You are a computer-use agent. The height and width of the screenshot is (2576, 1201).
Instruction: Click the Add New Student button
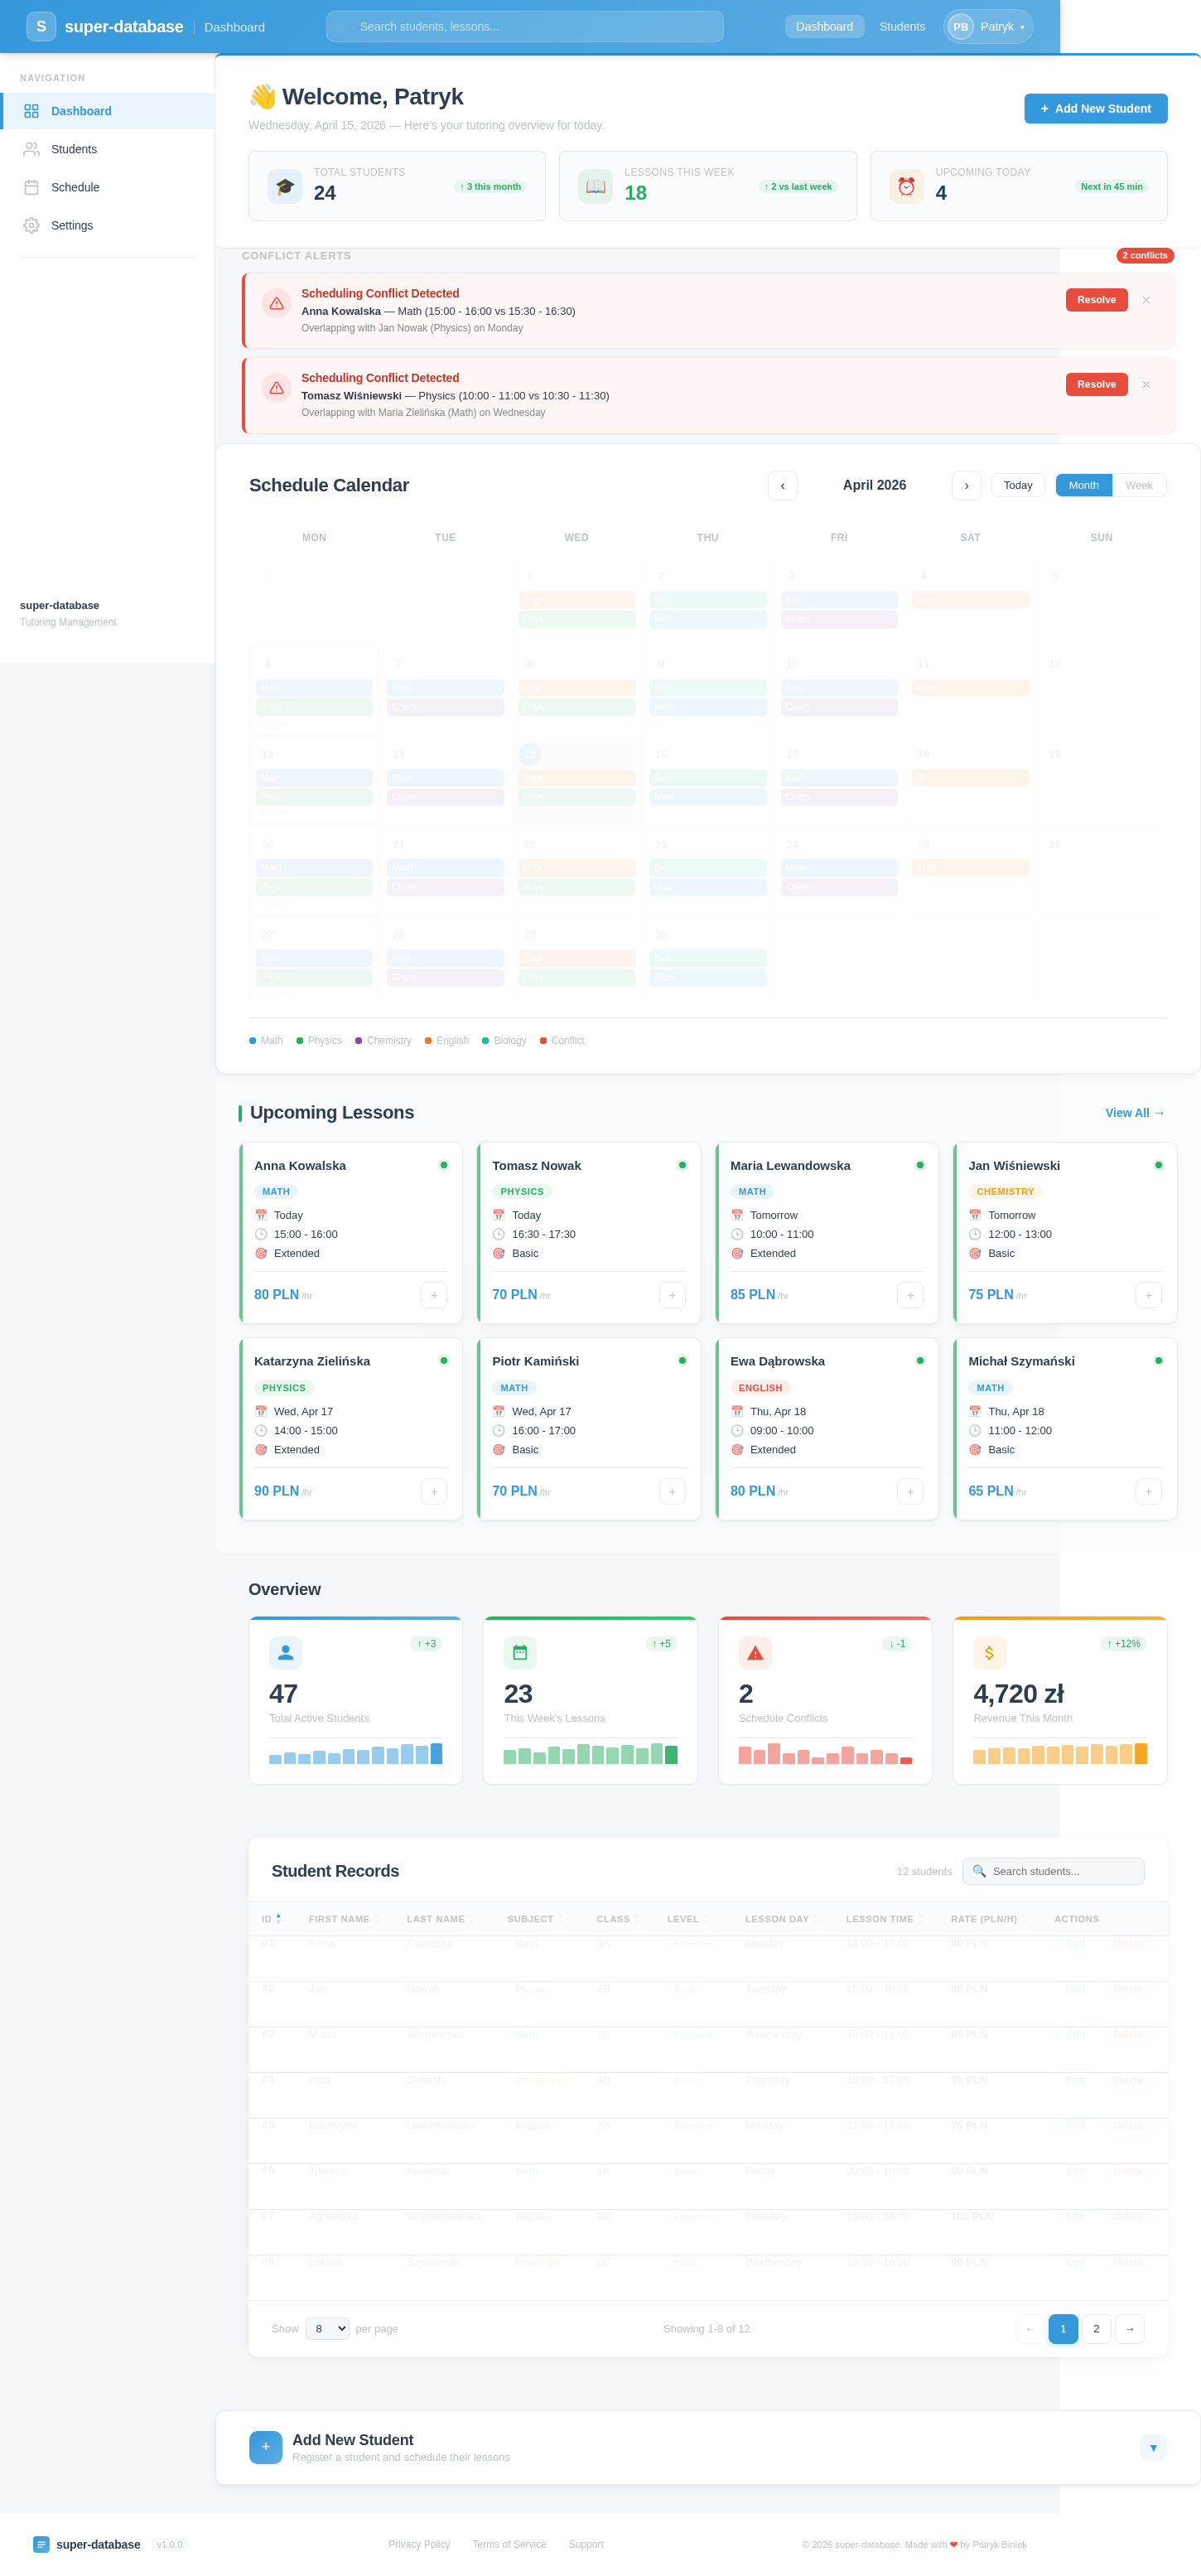coord(1095,109)
